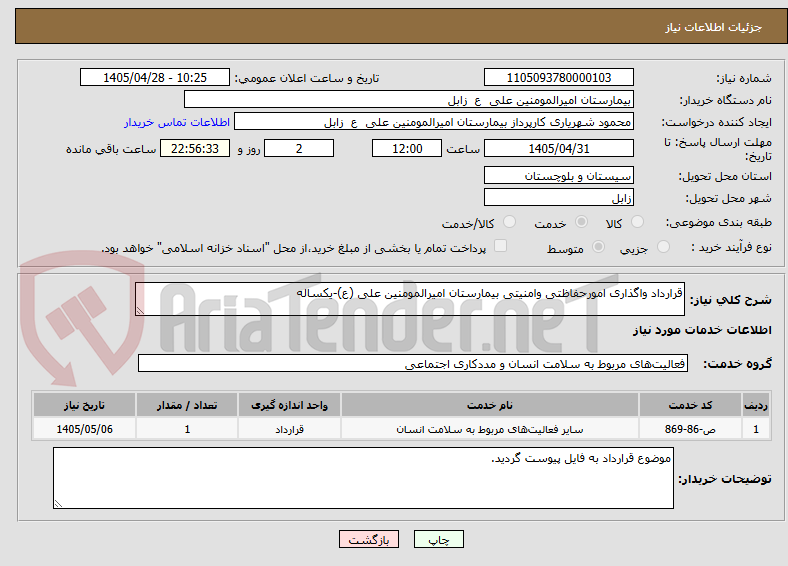The width and height of the screenshot is (788, 566).
Task: Select the خدمت radio button
Action: (x=581, y=222)
